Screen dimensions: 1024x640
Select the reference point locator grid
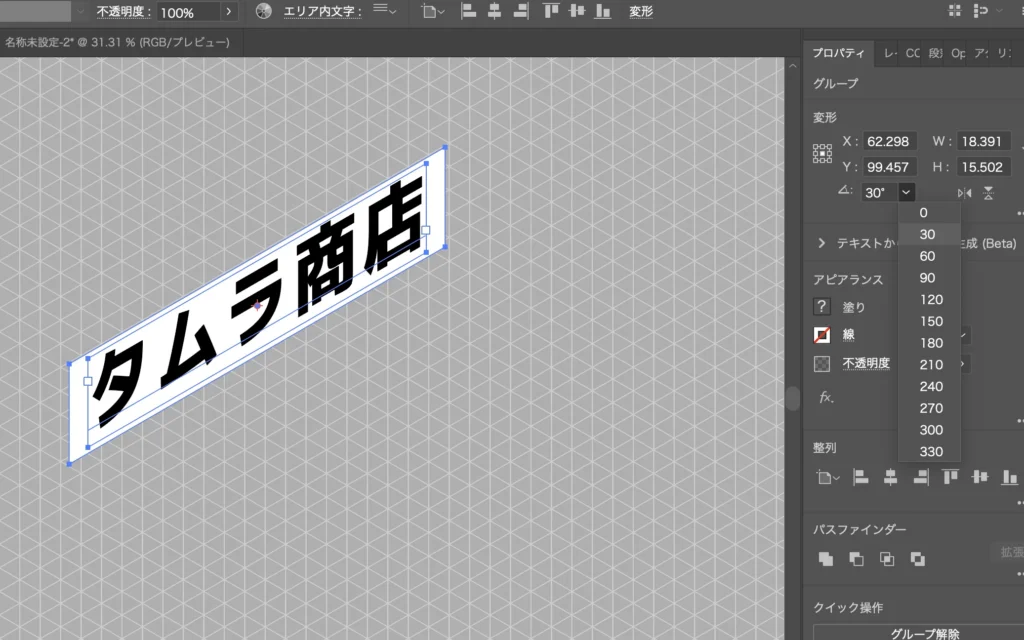(822, 154)
